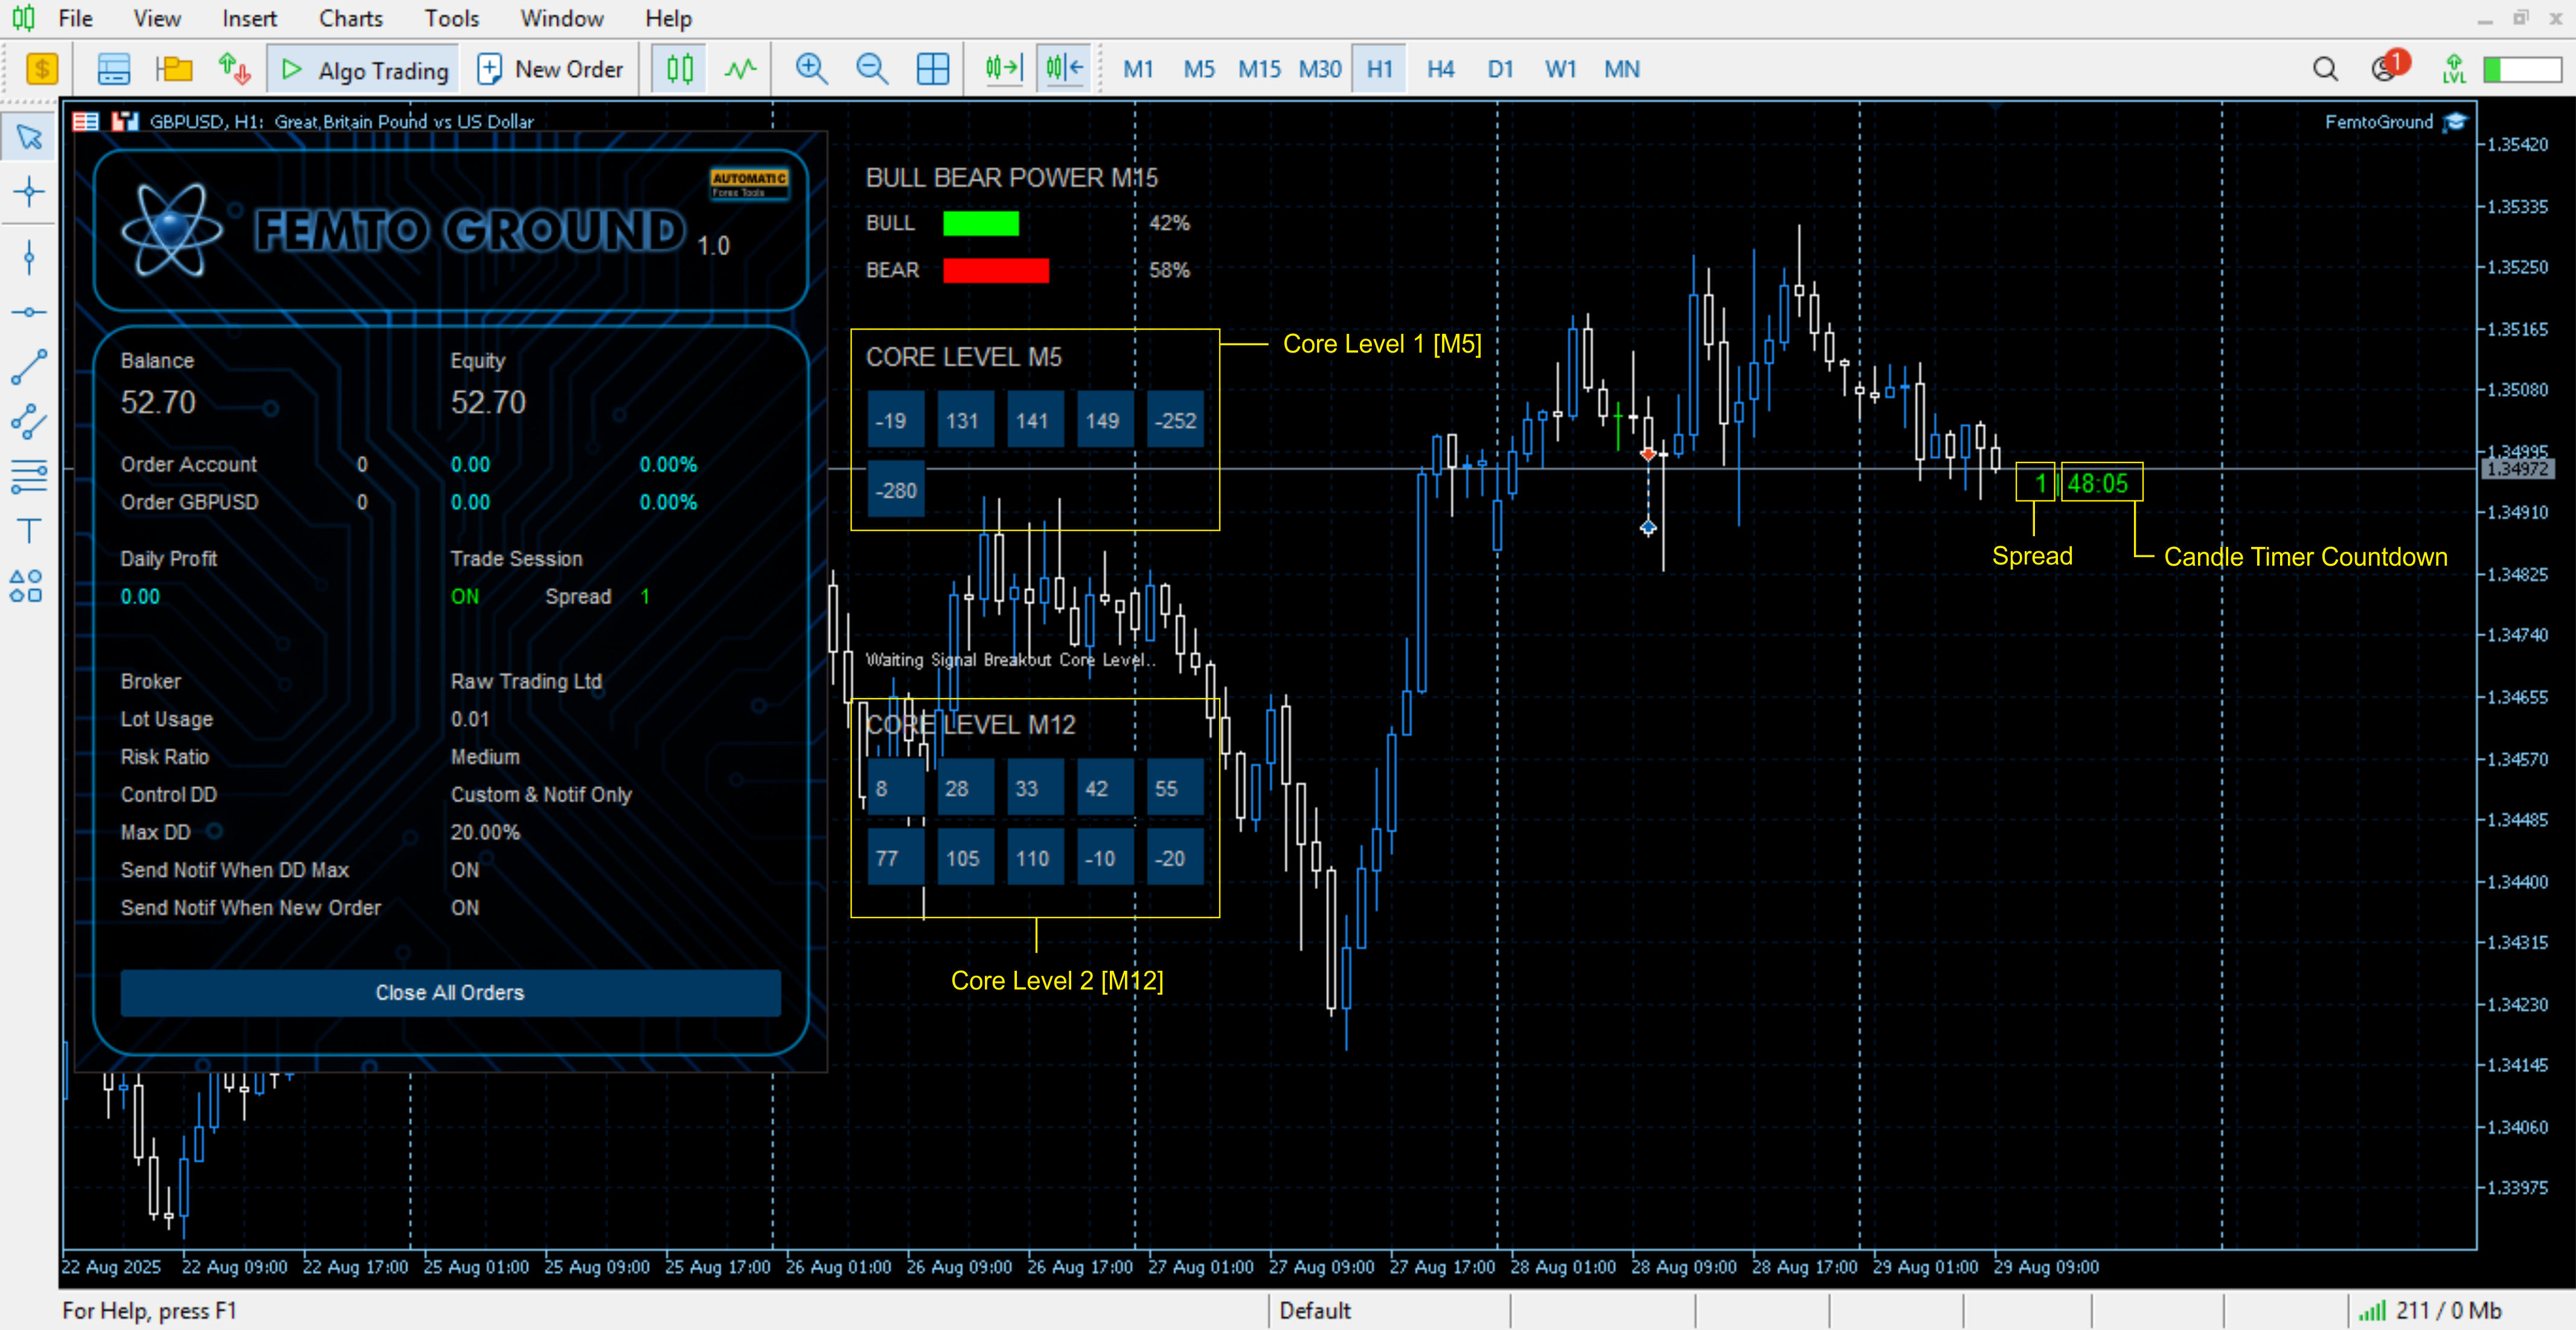
Task: Open the Tools menu
Action: (452, 18)
